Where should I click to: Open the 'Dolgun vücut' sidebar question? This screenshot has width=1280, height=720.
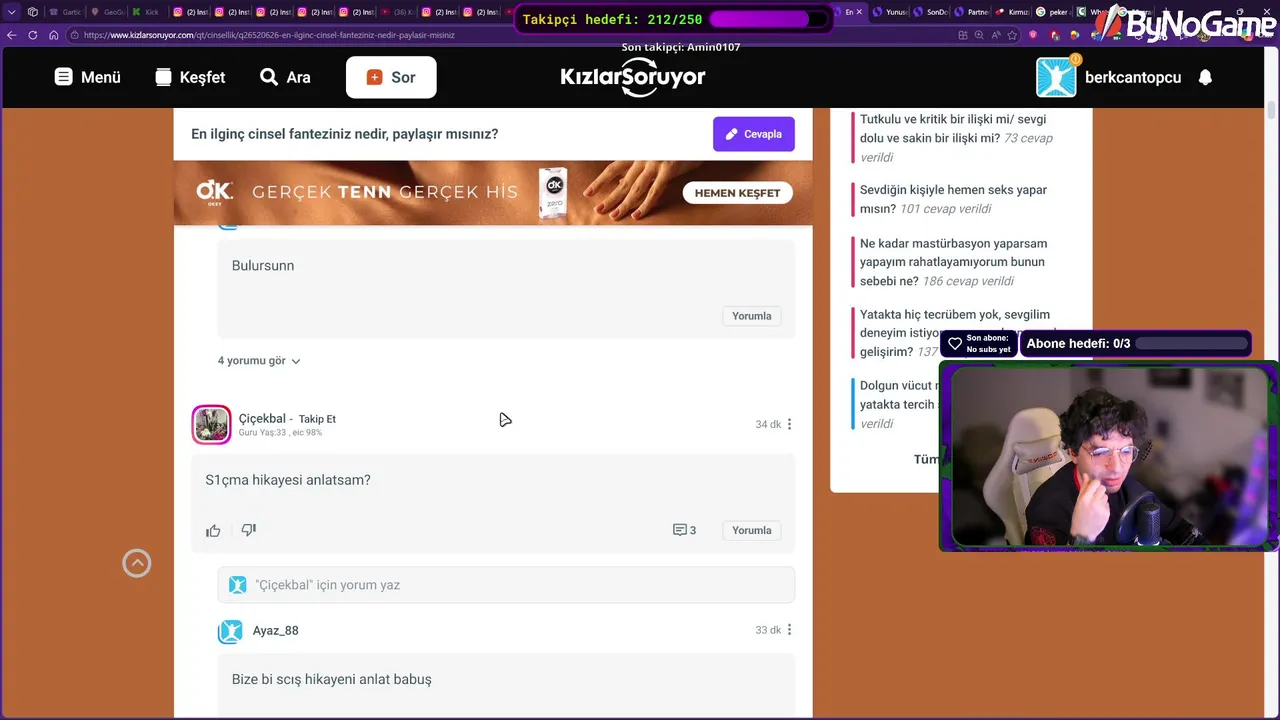click(898, 404)
